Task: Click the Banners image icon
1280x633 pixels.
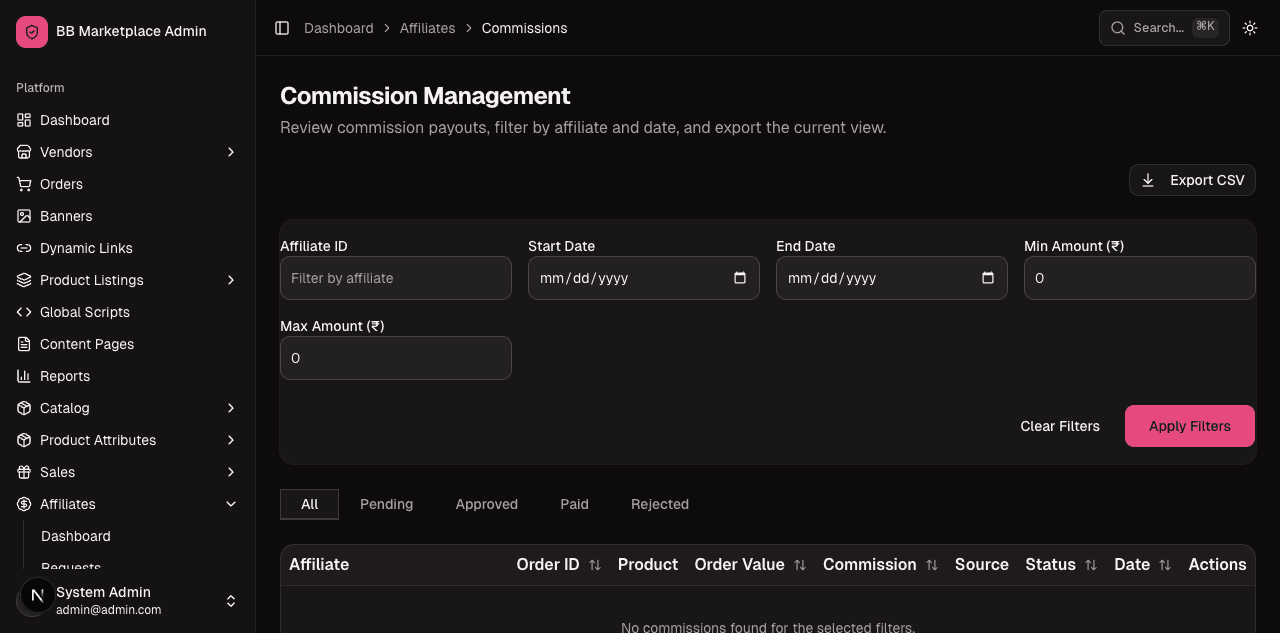Action: (24, 216)
